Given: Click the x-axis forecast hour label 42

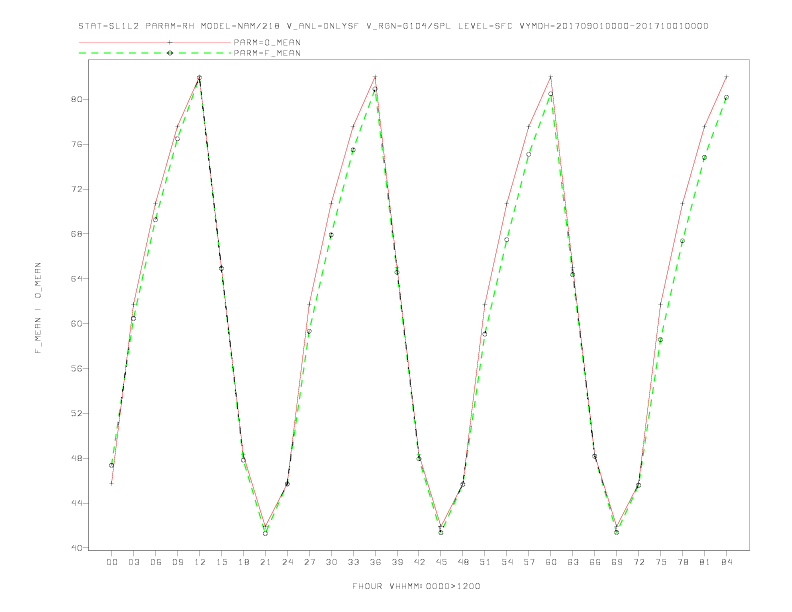Looking at the screenshot, I should 419,562.
